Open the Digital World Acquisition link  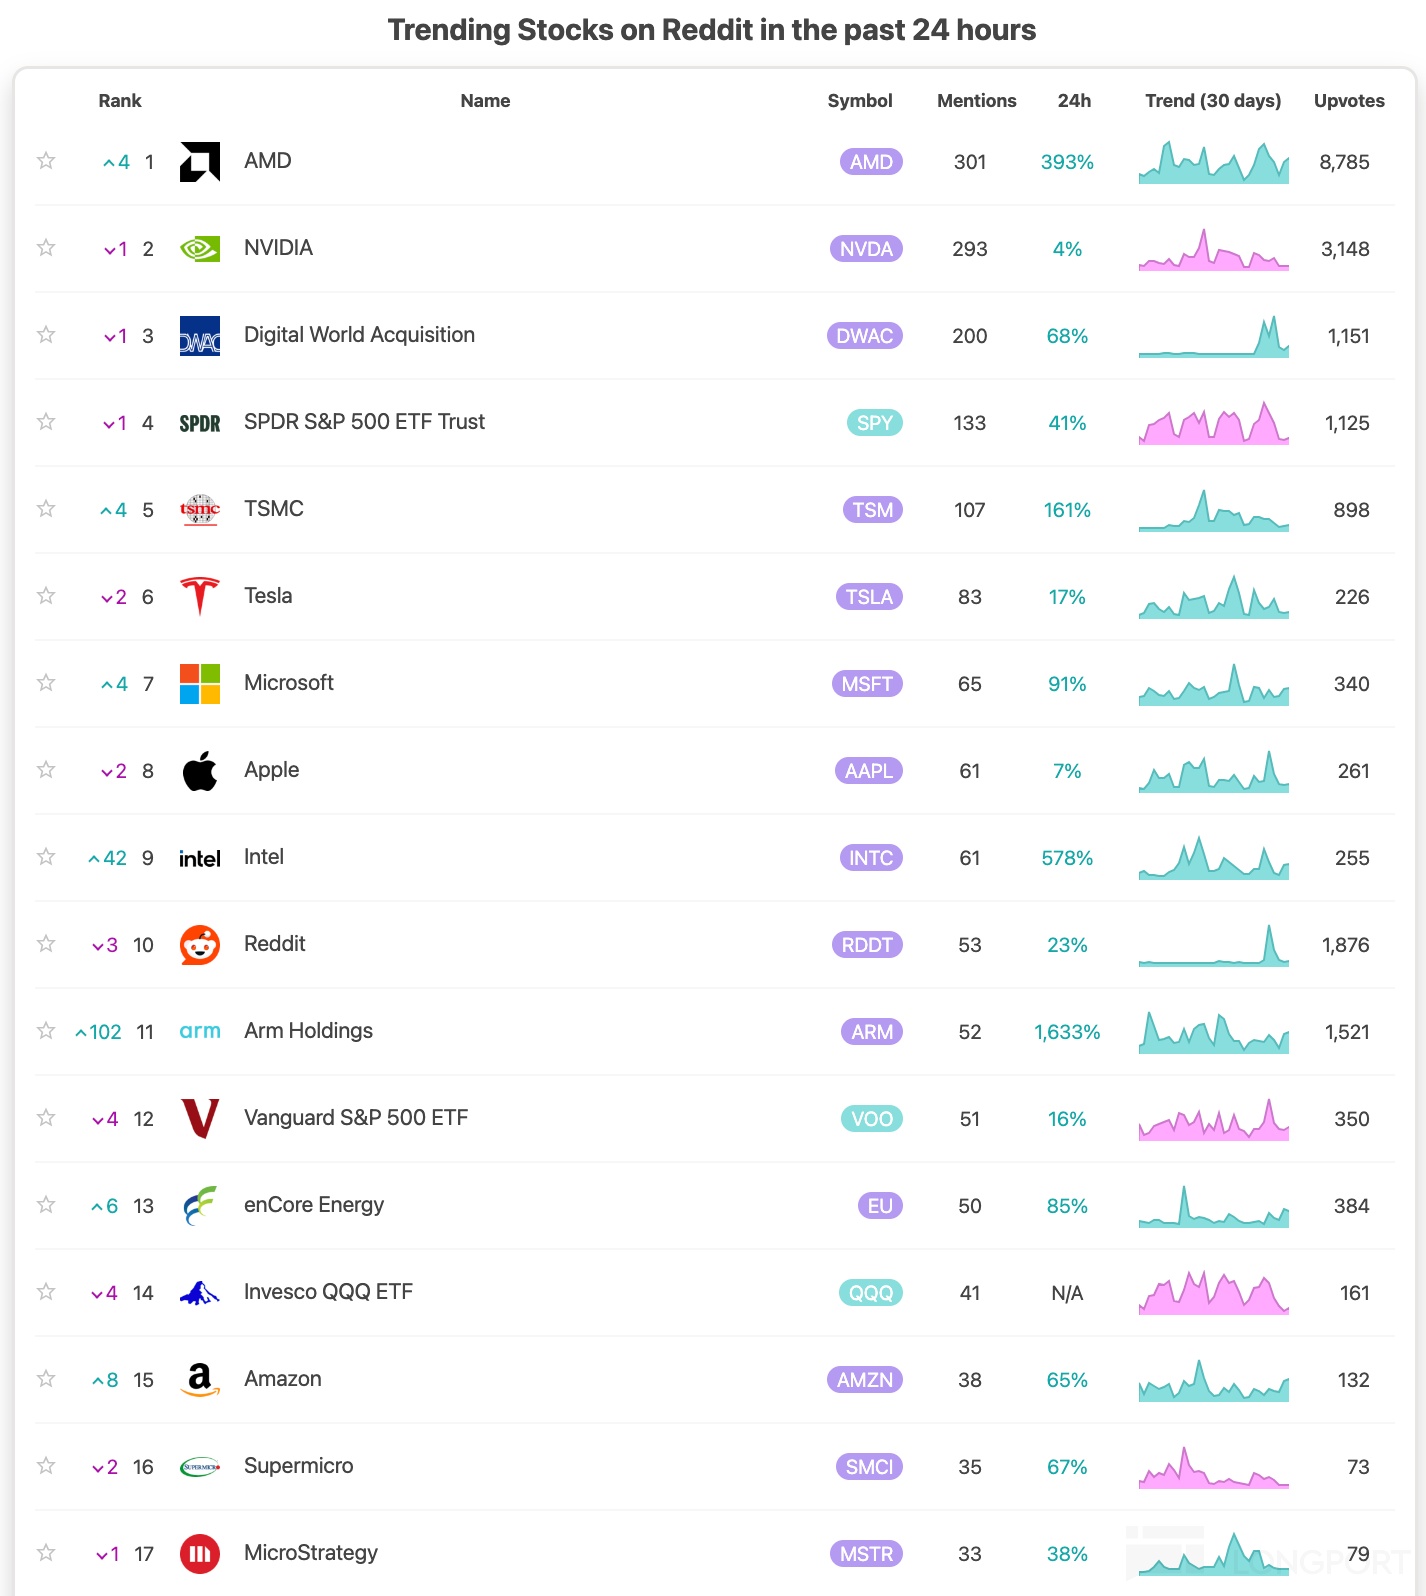coord(359,335)
